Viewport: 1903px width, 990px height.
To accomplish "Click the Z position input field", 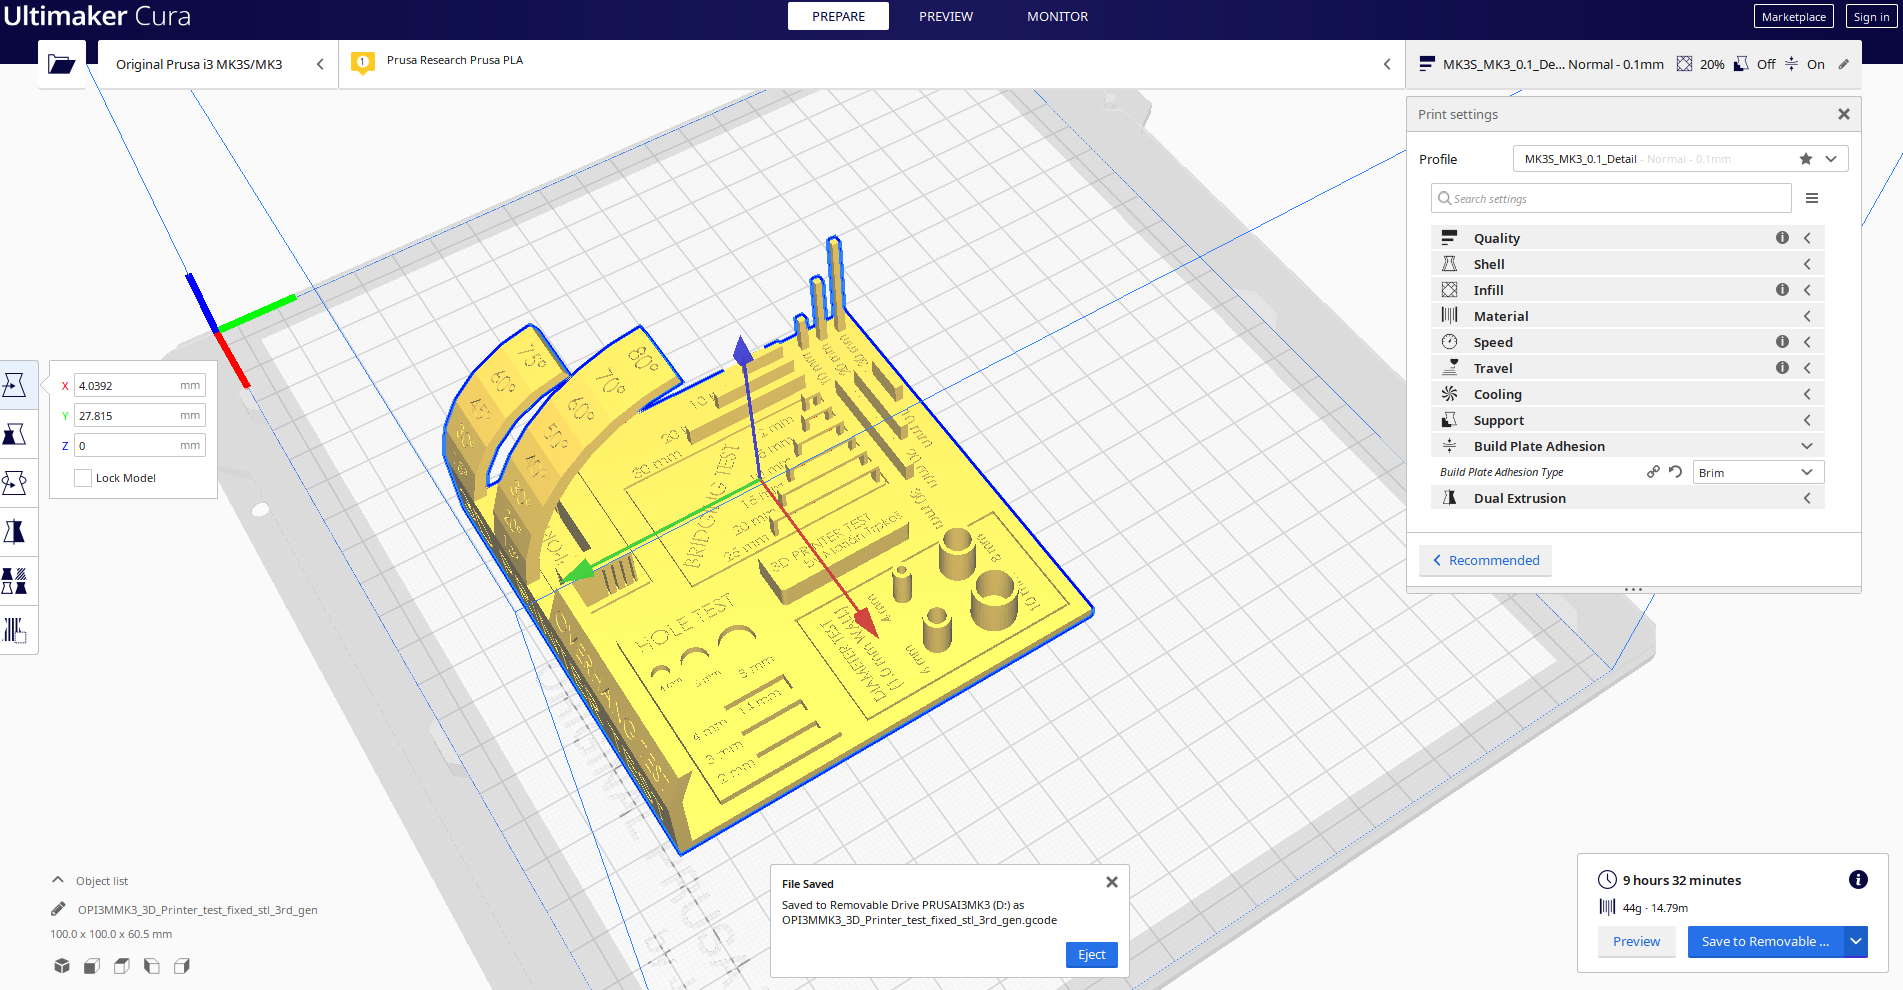I will (x=139, y=445).
